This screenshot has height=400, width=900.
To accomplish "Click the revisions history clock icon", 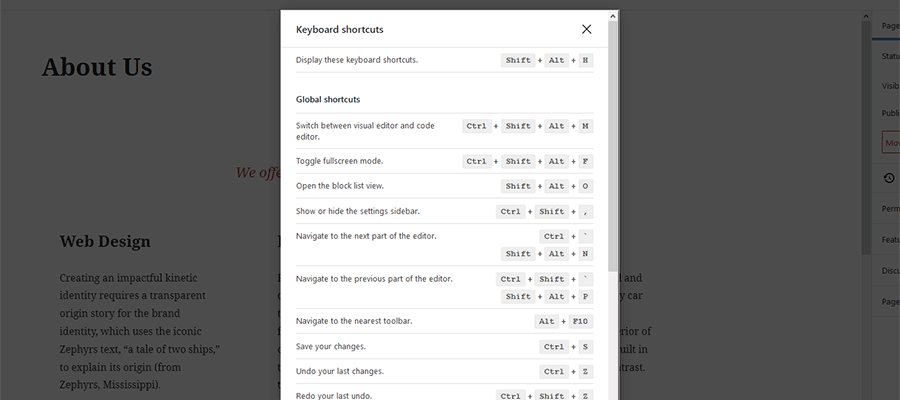I will pos(889,178).
